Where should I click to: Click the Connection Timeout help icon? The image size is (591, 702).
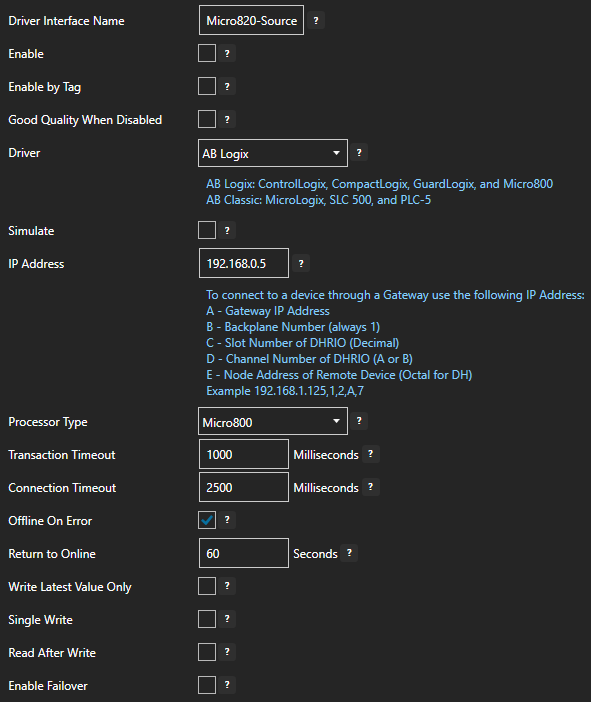370,487
